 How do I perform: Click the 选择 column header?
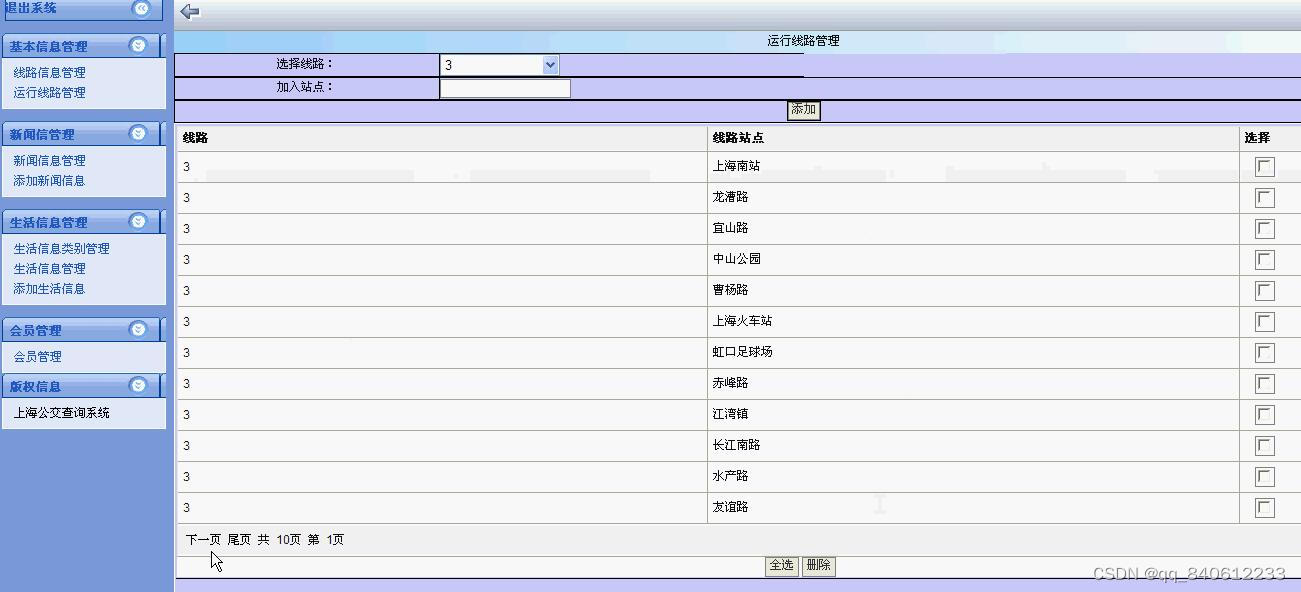1257,138
